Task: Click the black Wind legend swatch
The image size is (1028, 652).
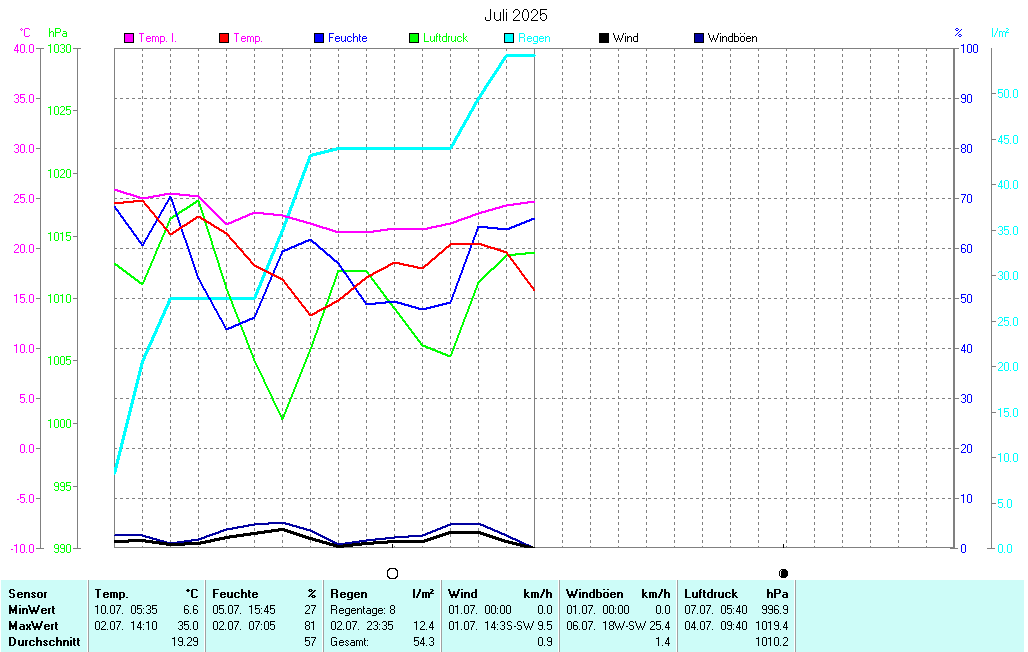Action: coord(604,38)
